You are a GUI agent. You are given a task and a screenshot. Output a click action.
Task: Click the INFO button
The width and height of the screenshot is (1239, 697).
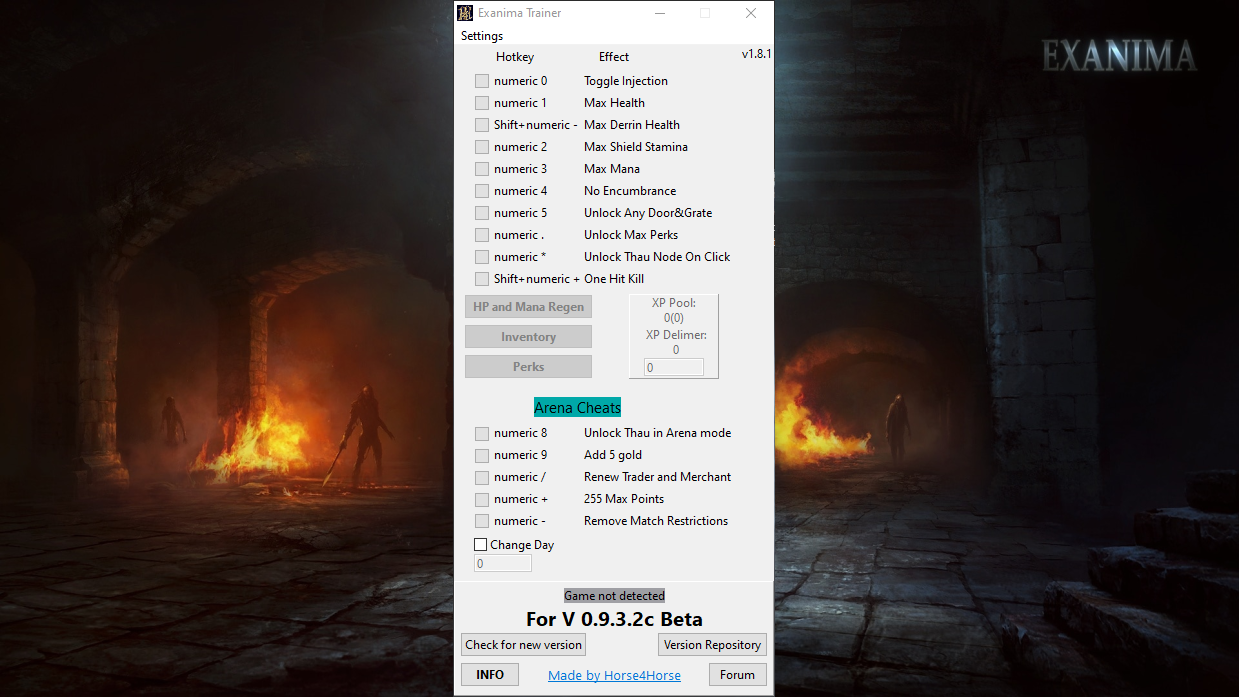[489, 674]
